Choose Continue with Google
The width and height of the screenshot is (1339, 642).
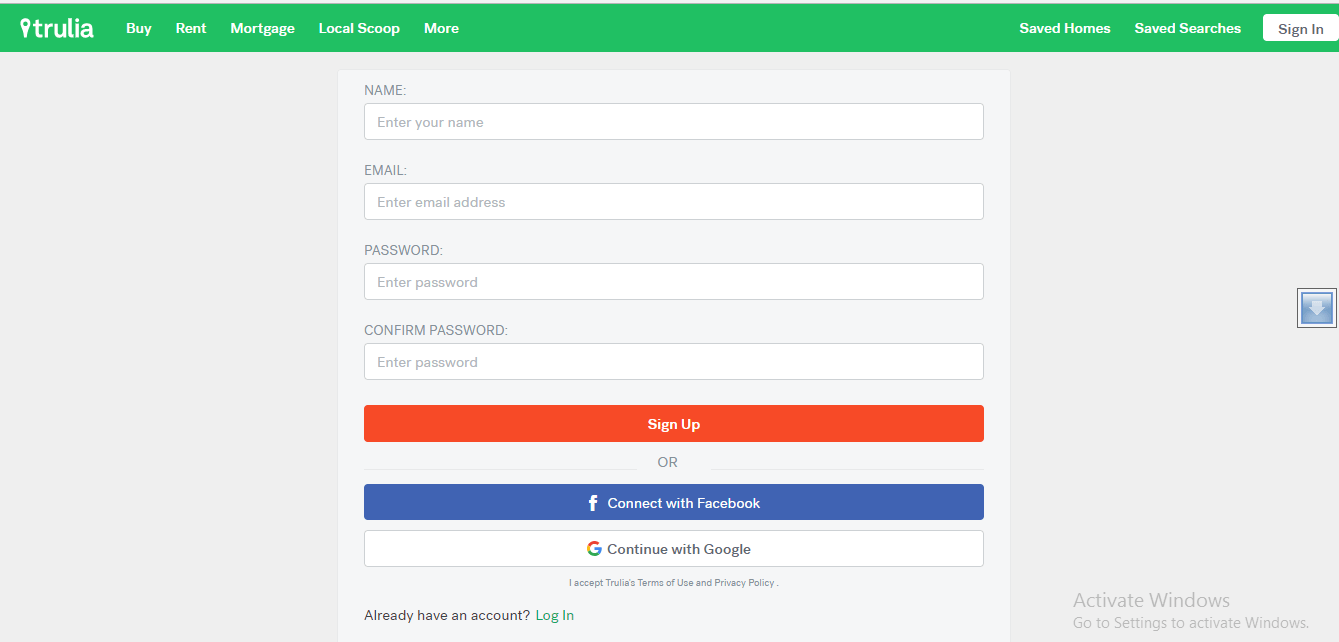674,549
